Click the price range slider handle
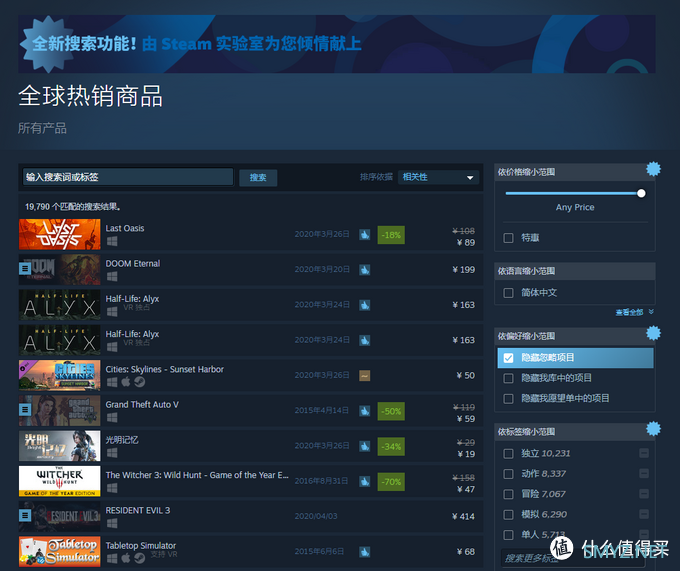Image resolution: width=680 pixels, height=571 pixels. tap(641, 193)
